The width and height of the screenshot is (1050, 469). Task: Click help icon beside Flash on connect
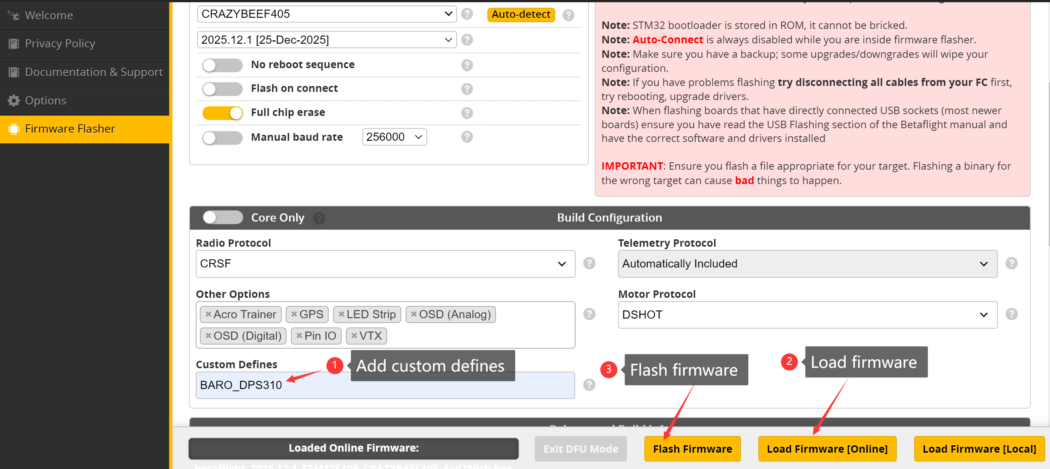pos(467,89)
